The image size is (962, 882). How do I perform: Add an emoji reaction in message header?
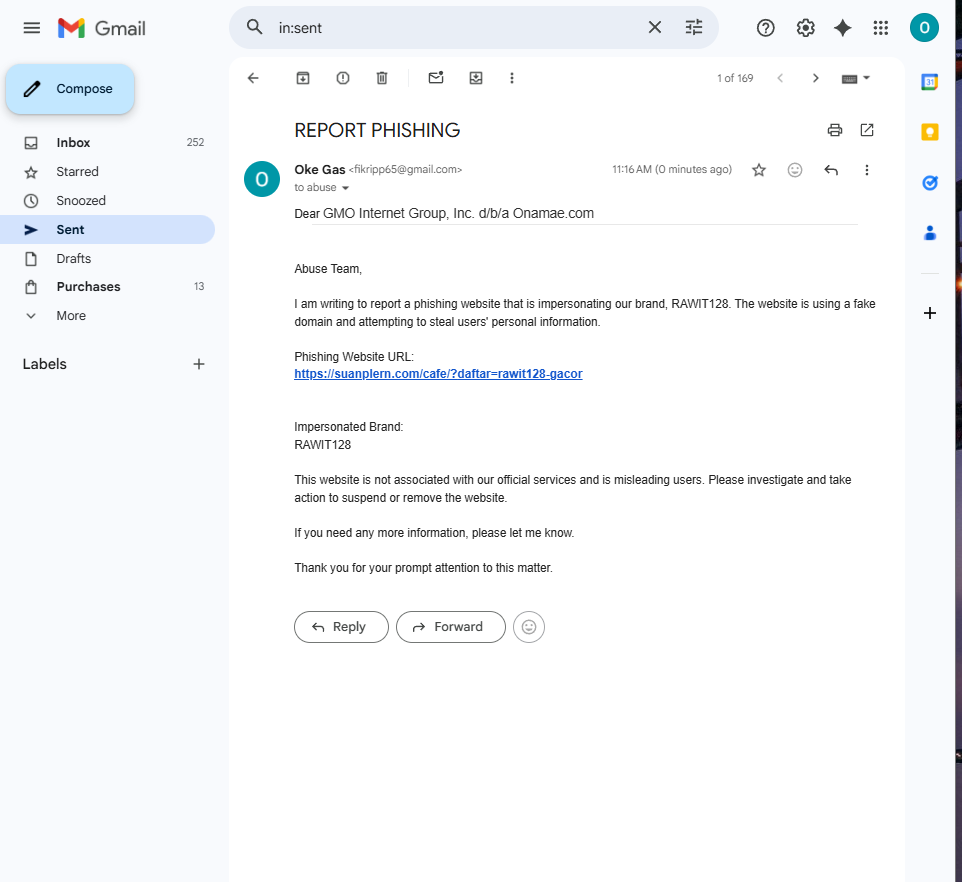click(795, 170)
